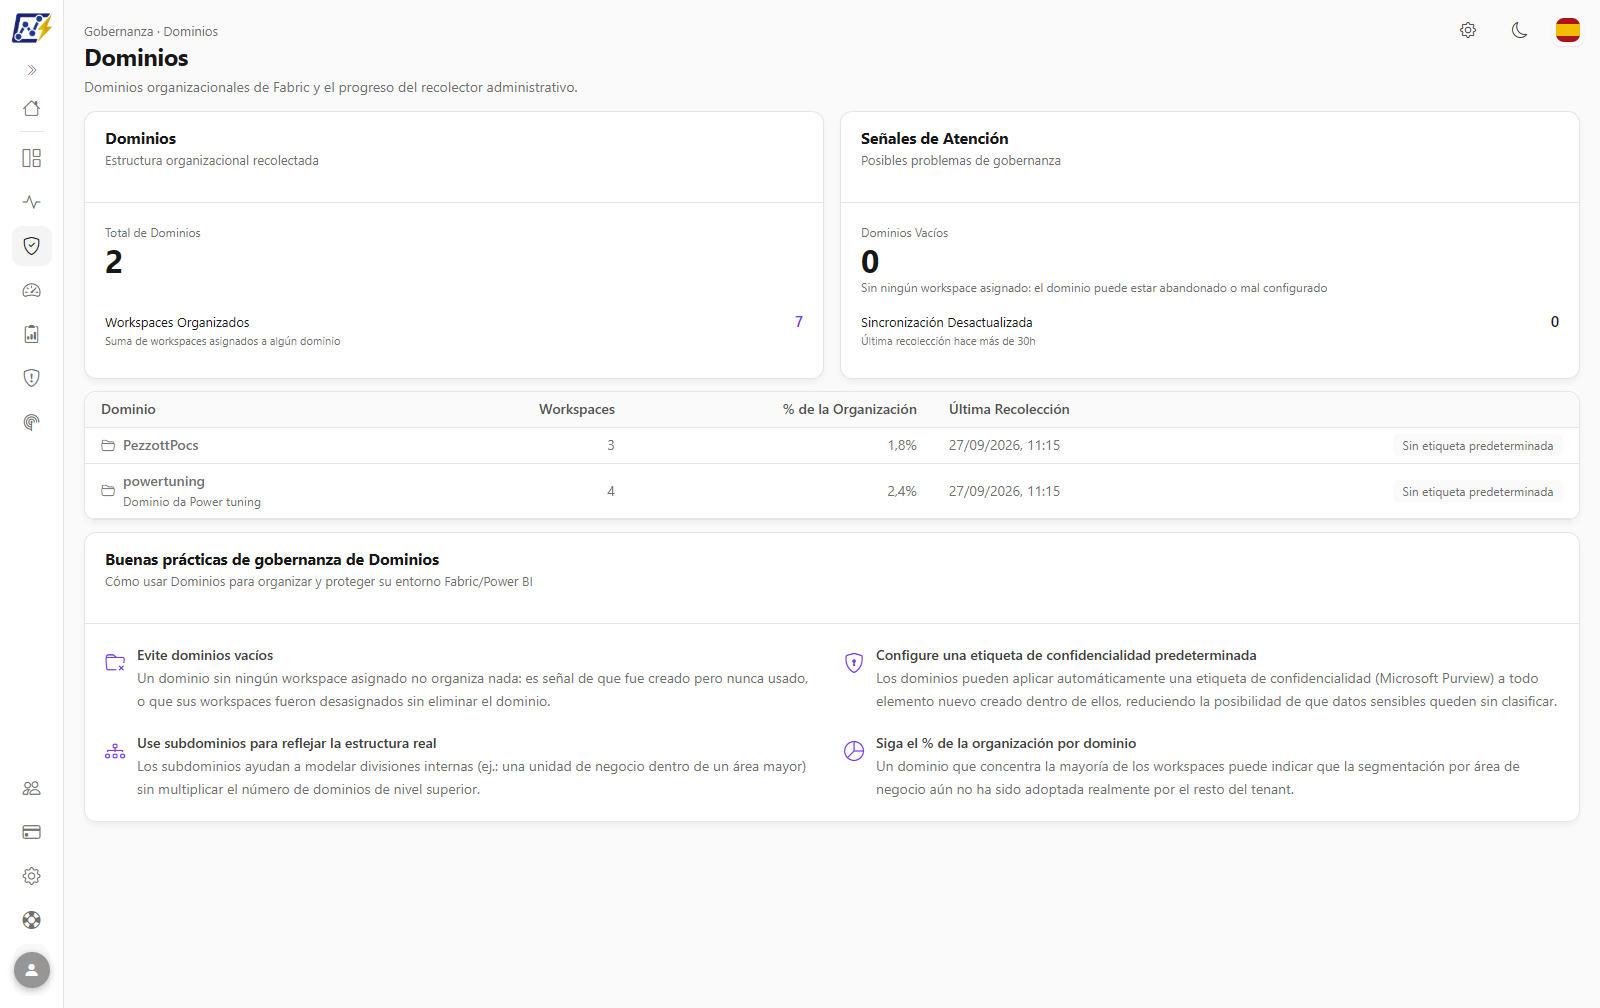This screenshot has height=1008, width=1600.
Task: Click the 2,4% cell for powertuning
Action: click(x=902, y=492)
